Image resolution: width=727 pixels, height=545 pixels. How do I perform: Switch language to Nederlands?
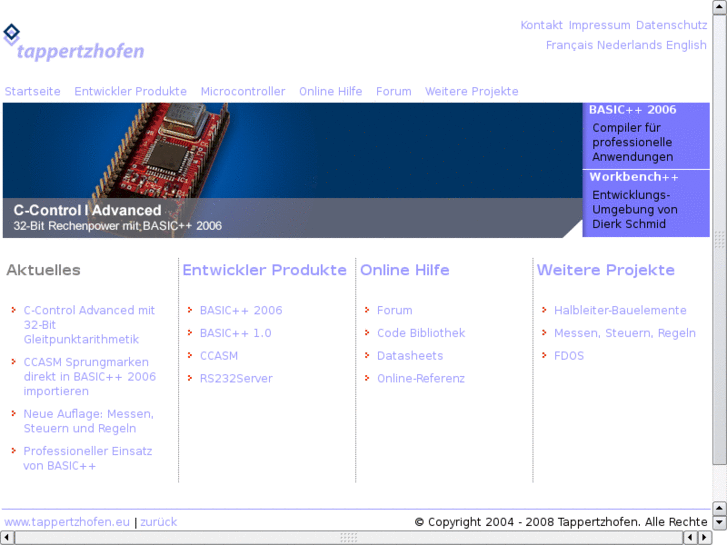click(629, 45)
